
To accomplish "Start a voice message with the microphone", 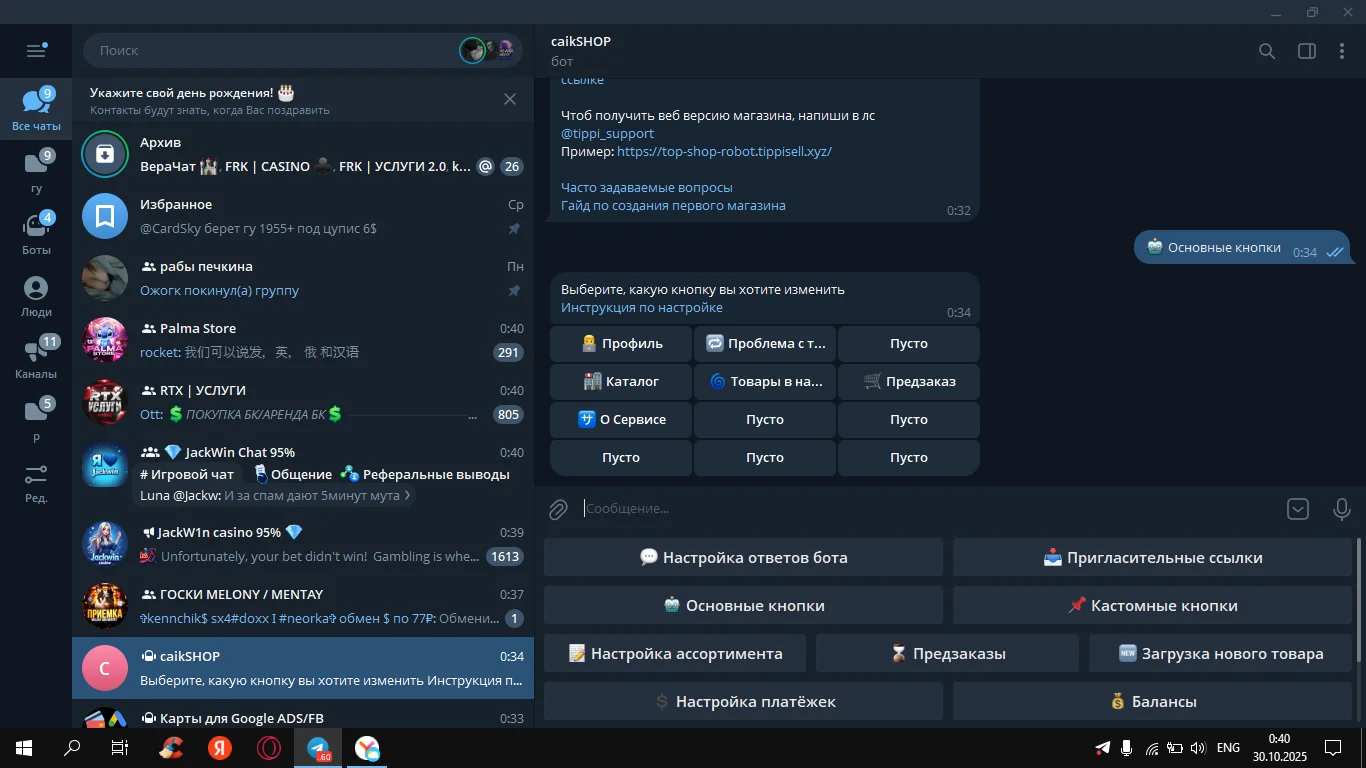I will click(1342, 509).
